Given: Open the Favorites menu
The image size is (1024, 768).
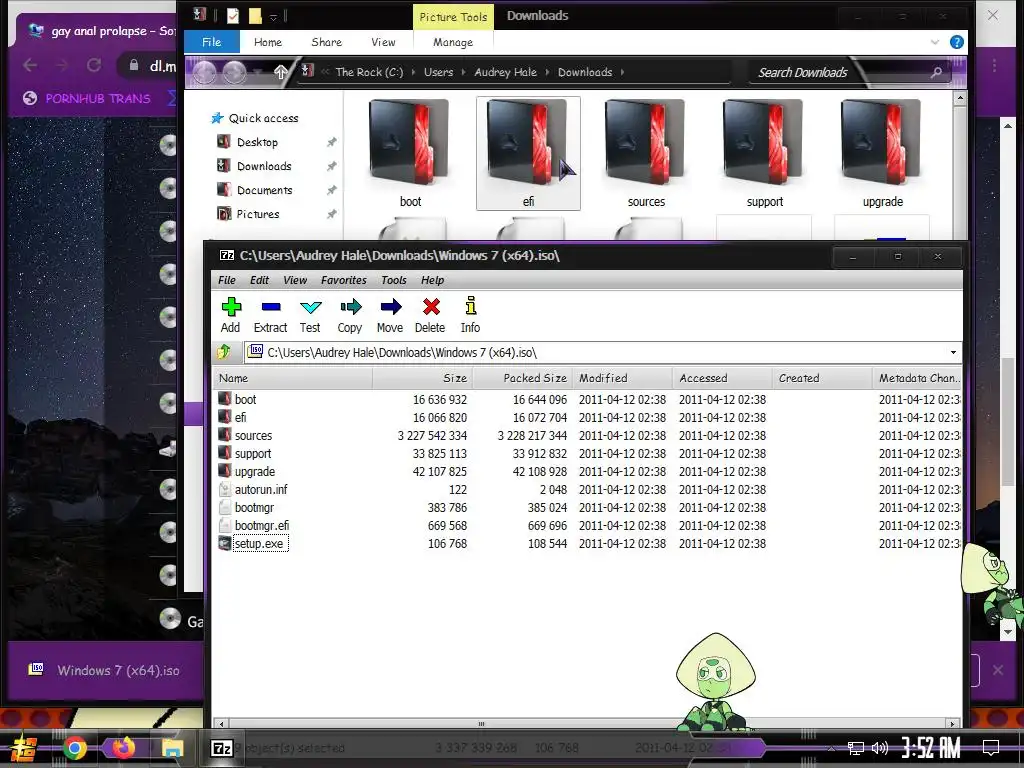Looking at the screenshot, I should tap(344, 280).
